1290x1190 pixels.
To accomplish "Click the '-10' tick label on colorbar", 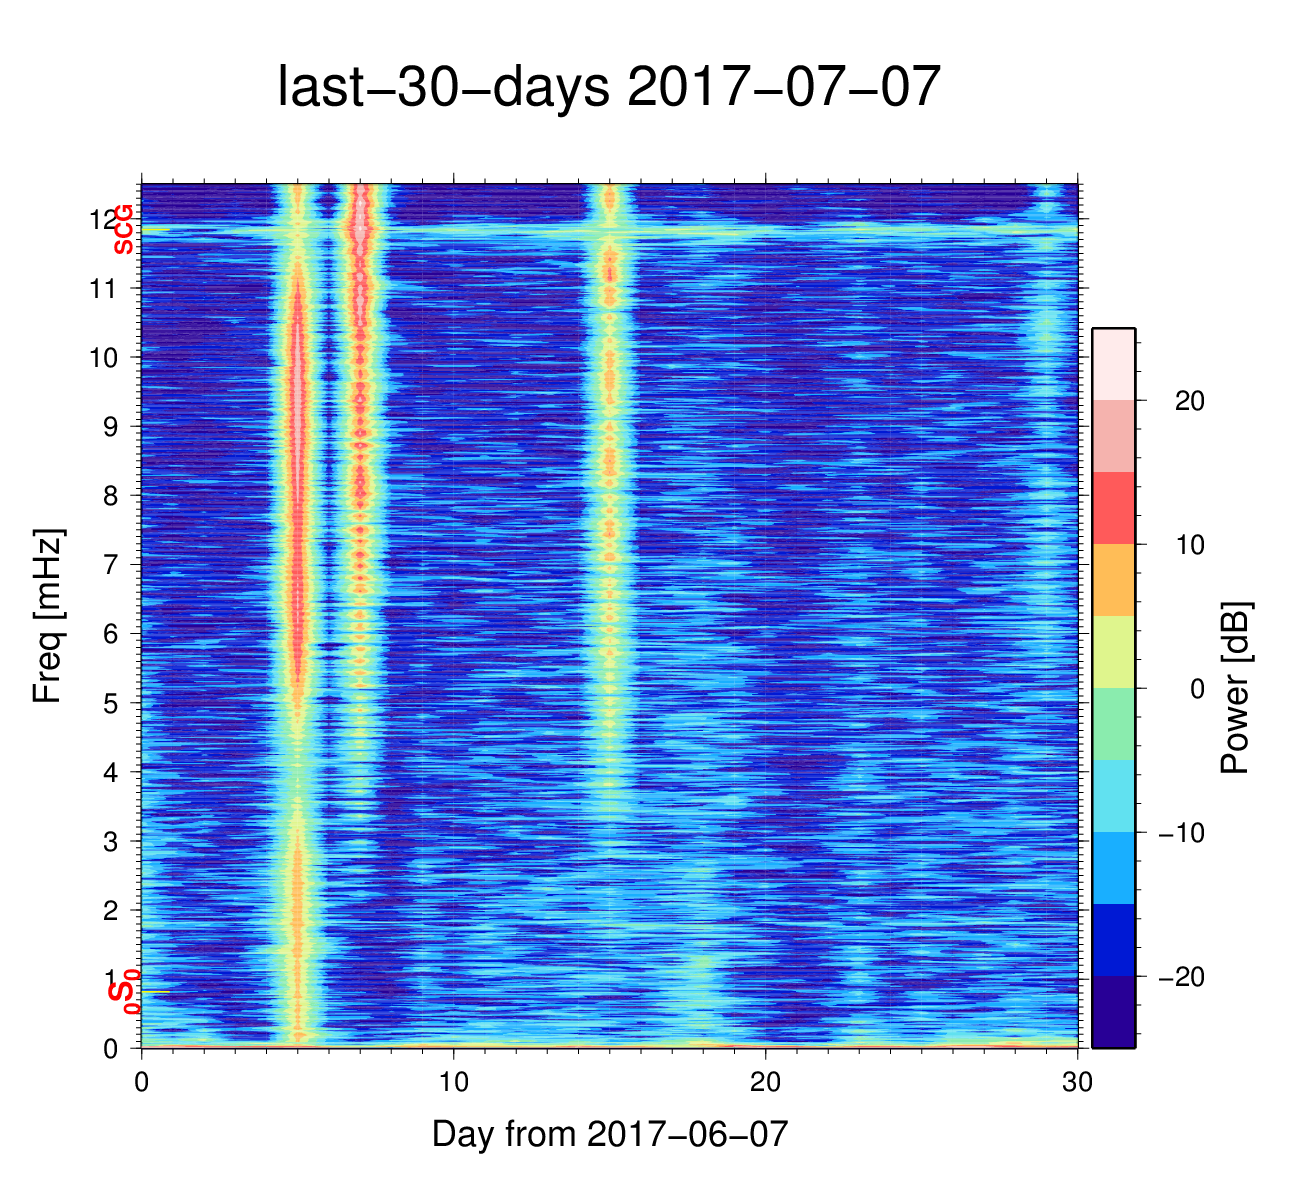I will [x=1181, y=833].
